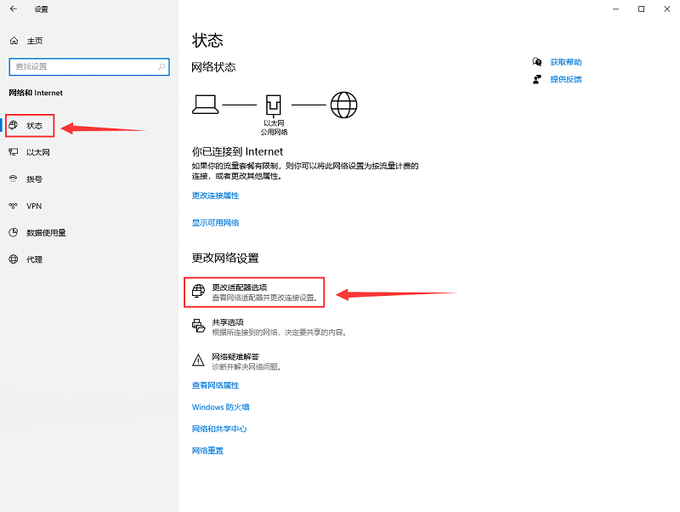Click the 主页 label in the sidebar
Screen dimensions: 680x512
tap(35, 41)
